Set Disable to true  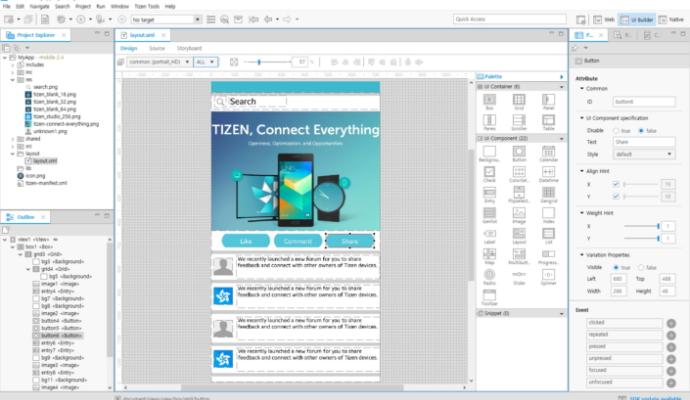pos(615,131)
